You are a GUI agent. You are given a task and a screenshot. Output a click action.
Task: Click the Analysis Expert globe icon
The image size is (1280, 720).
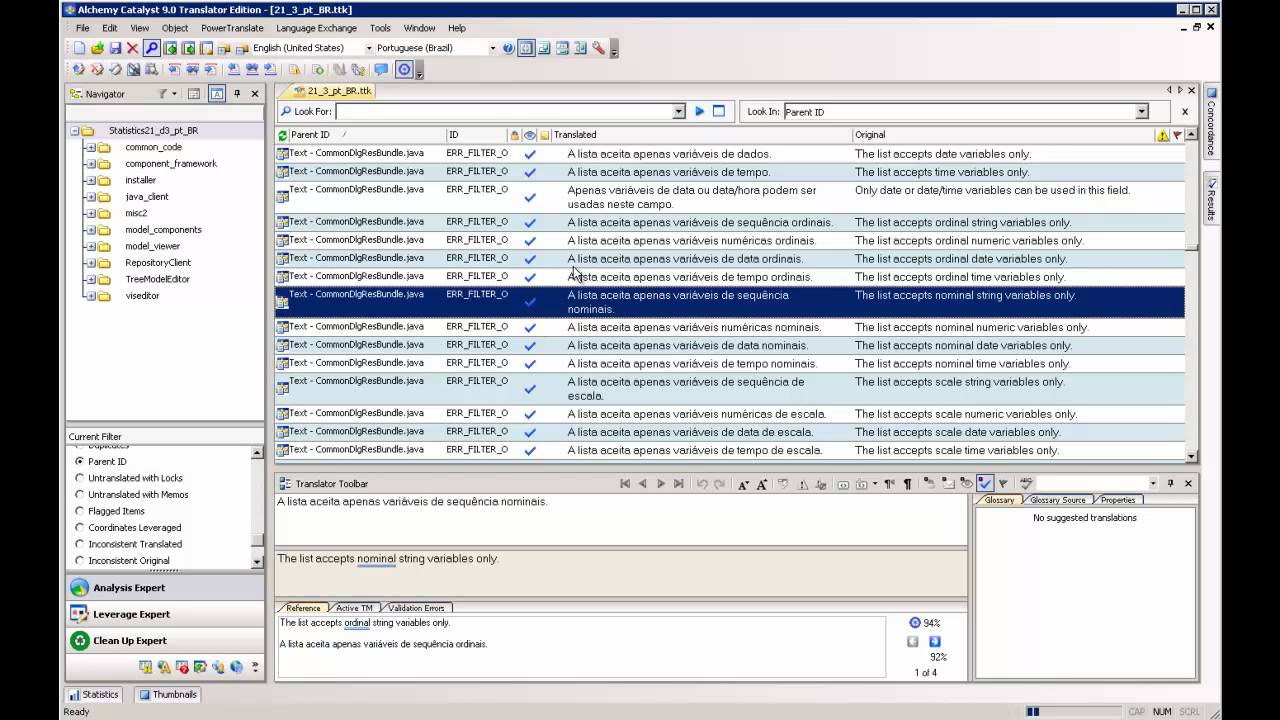pyautogui.click(x=79, y=588)
